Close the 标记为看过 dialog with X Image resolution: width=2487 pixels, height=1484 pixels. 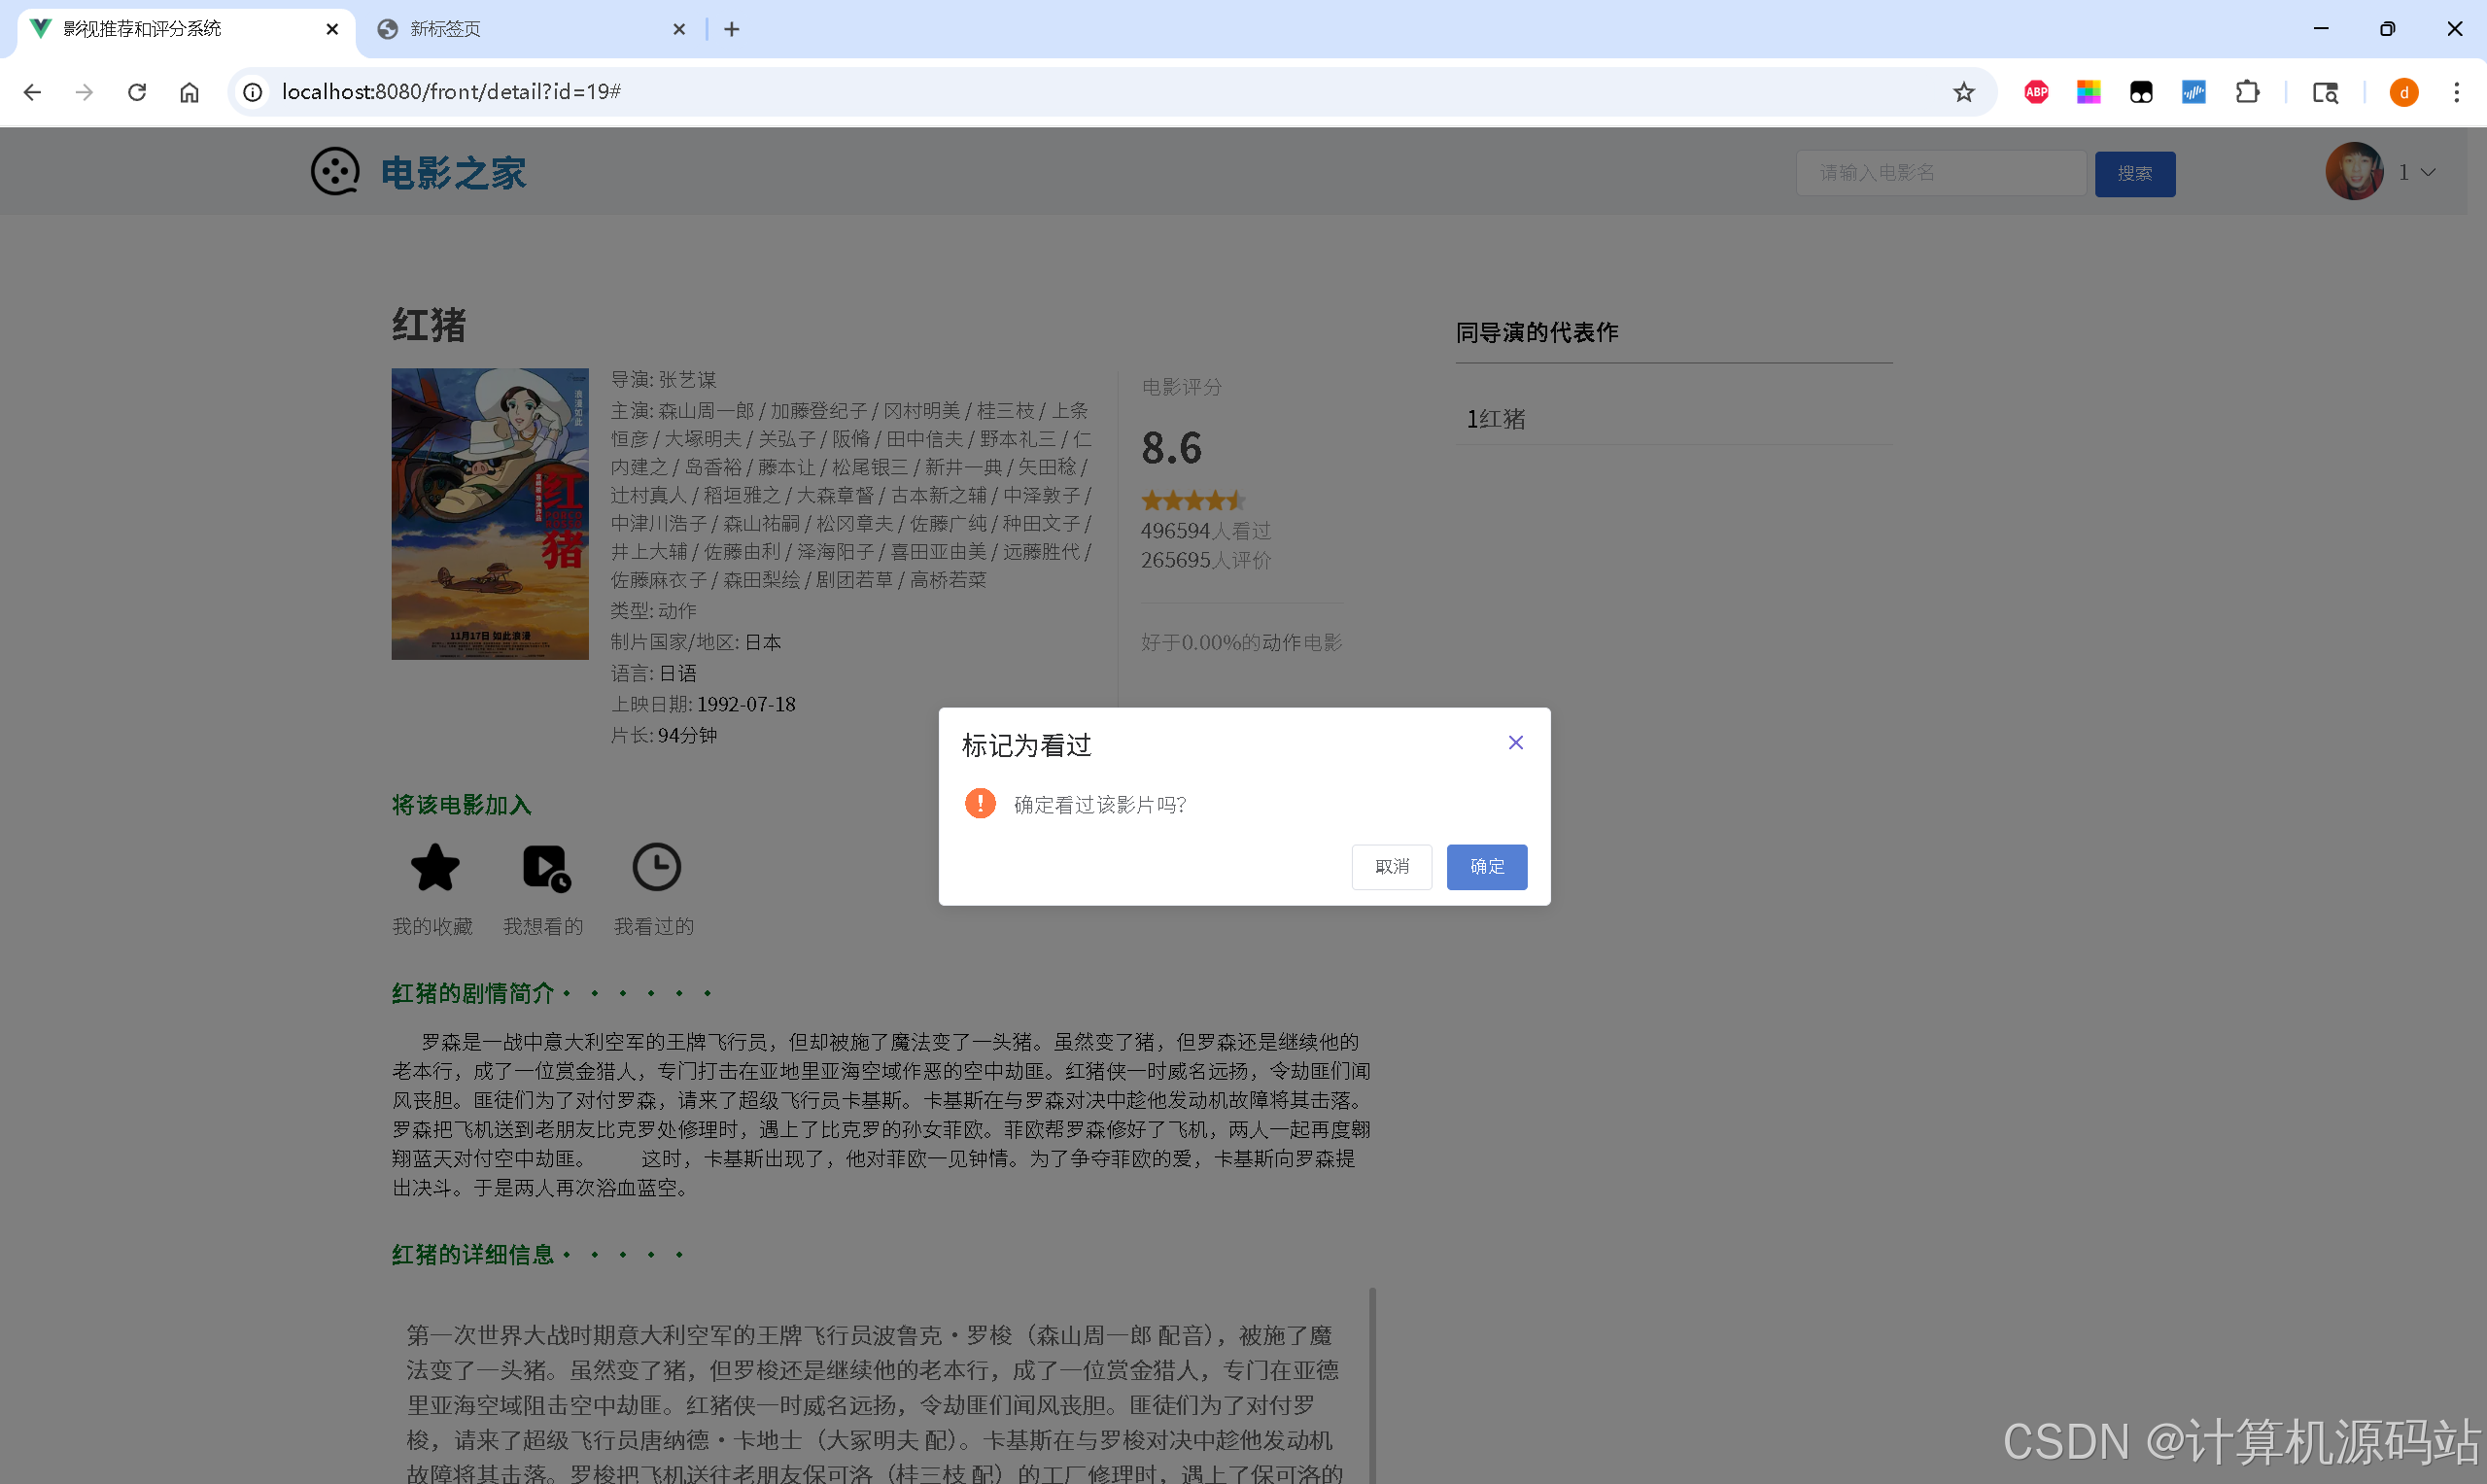pos(1515,743)
